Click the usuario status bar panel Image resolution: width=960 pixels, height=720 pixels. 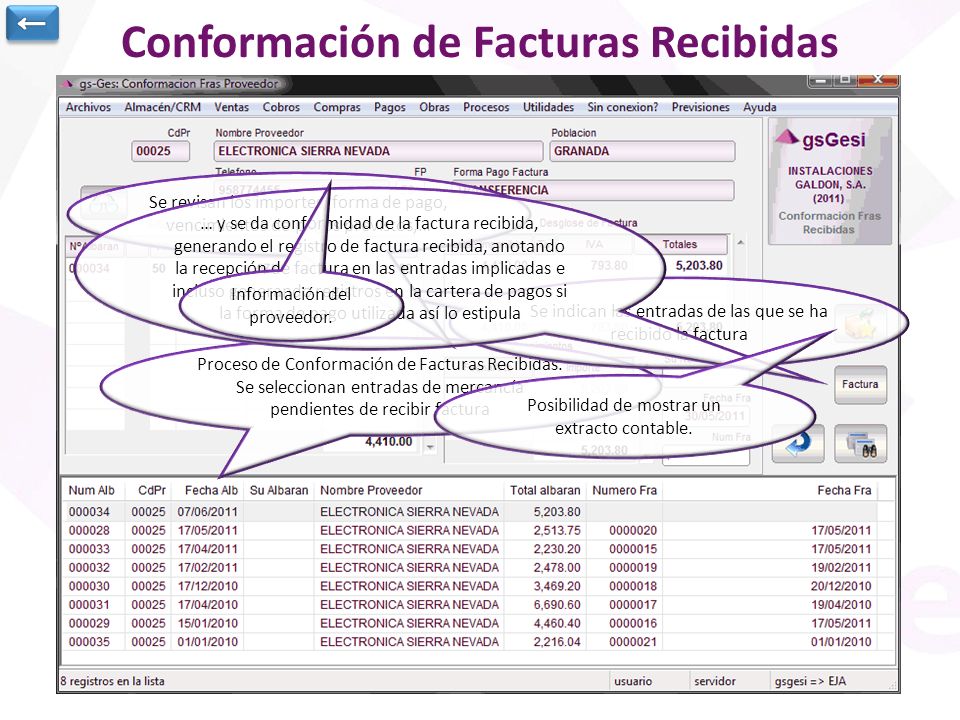pos(650,681)
